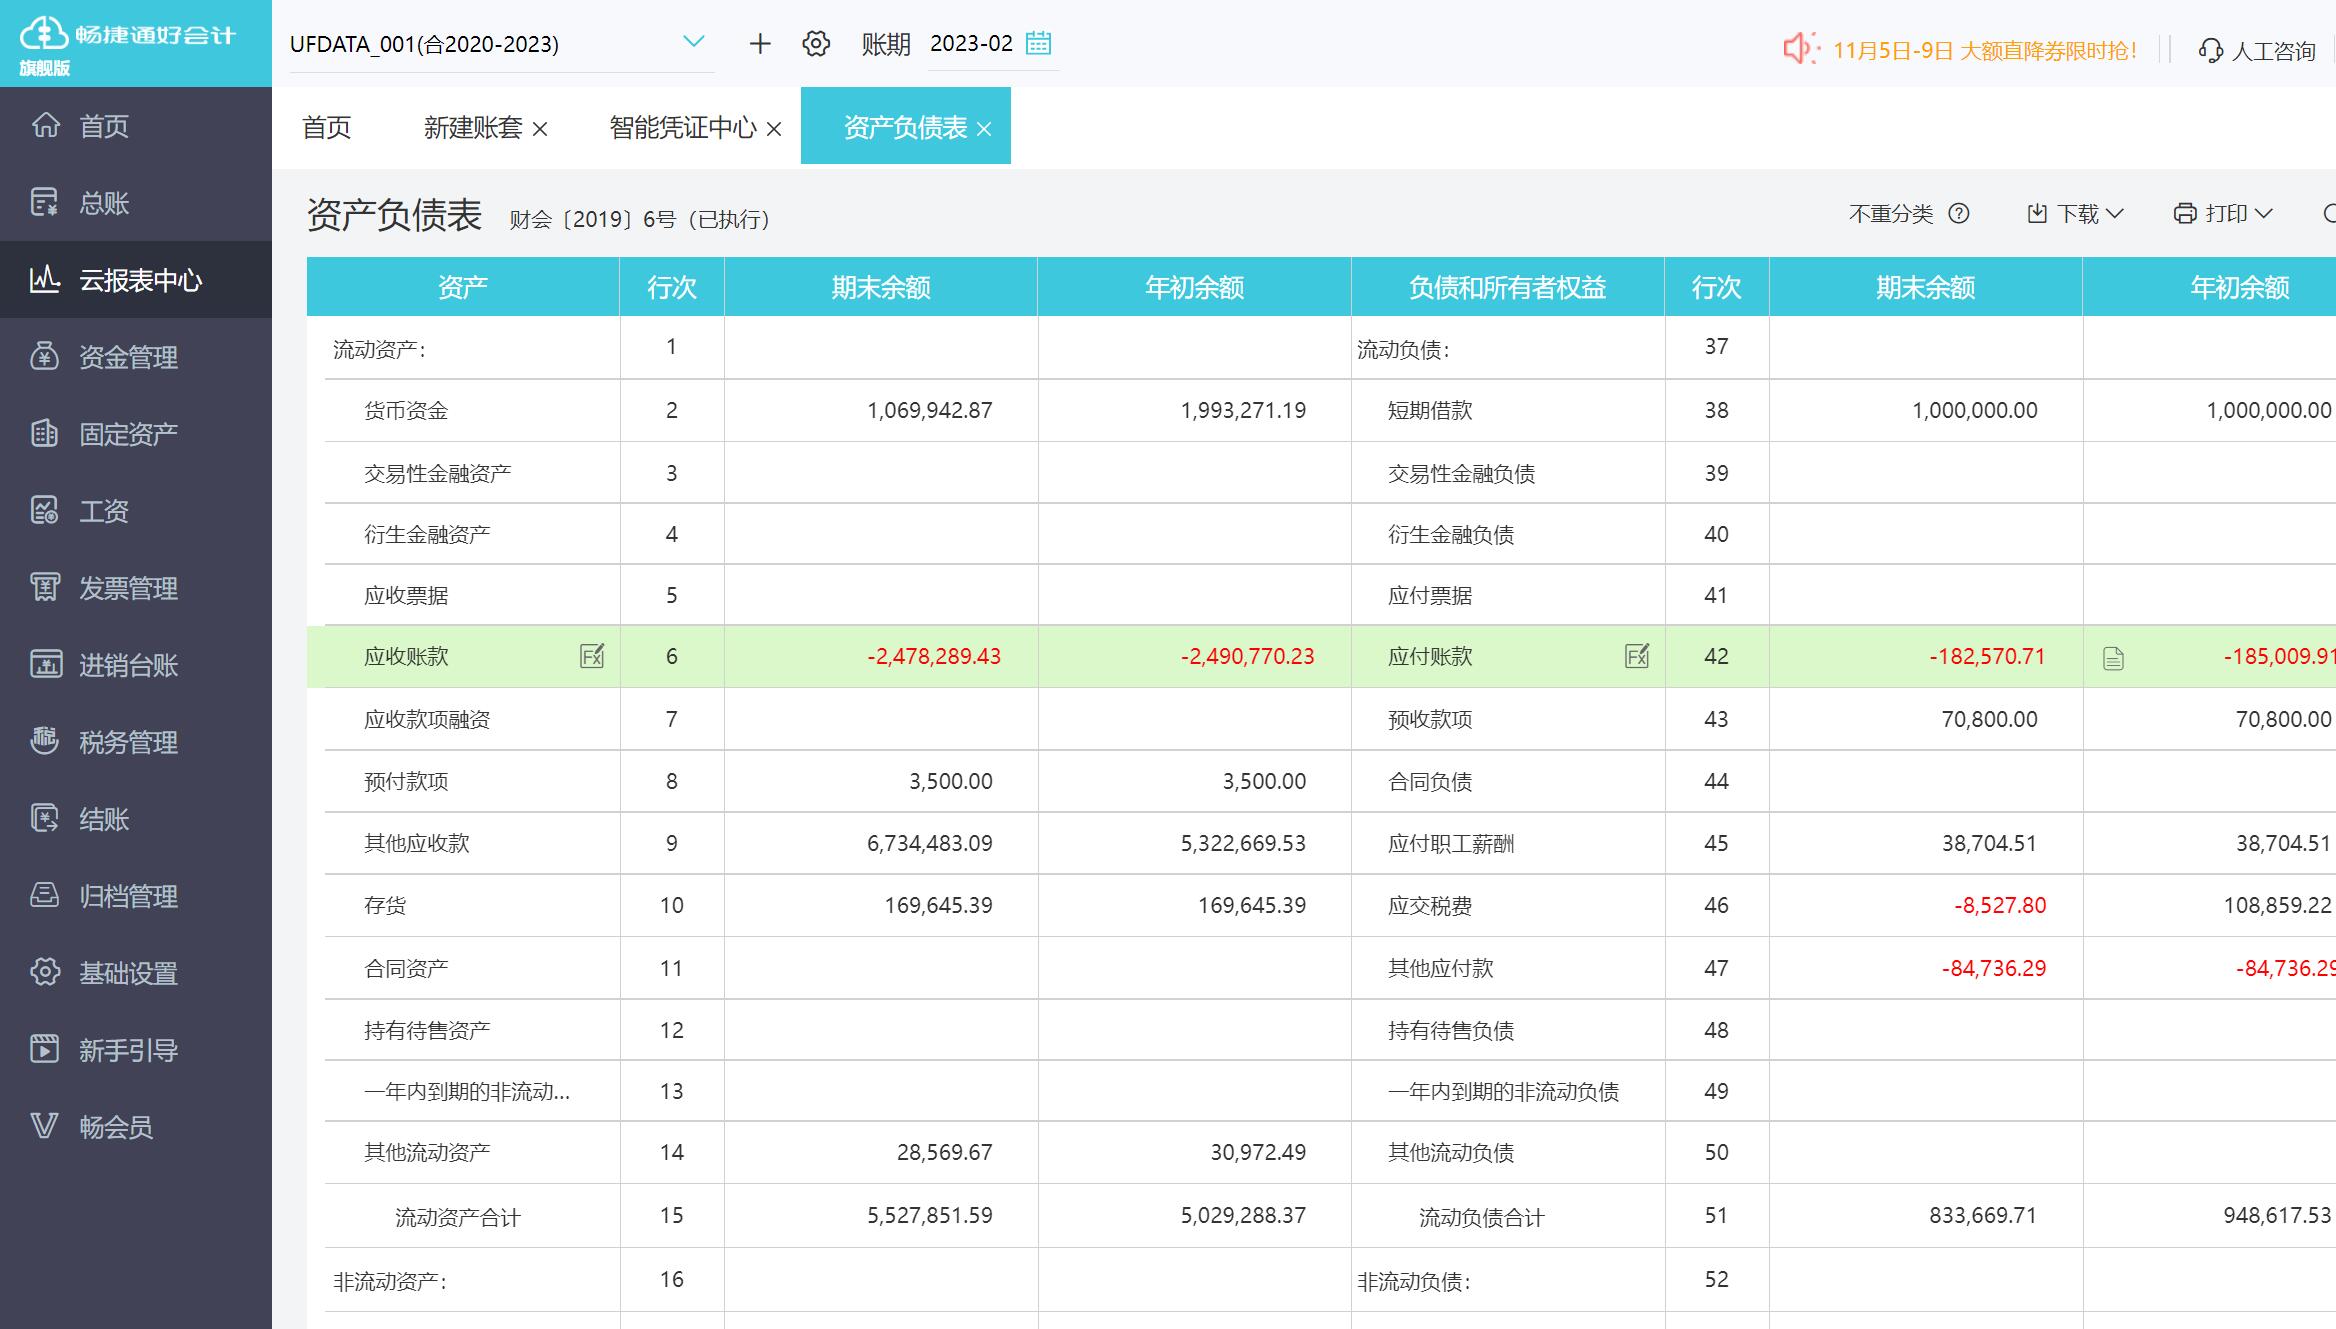Click the formula edit icon beside 应收账款
This screenshot has height=1329, width=2336.
592,656
